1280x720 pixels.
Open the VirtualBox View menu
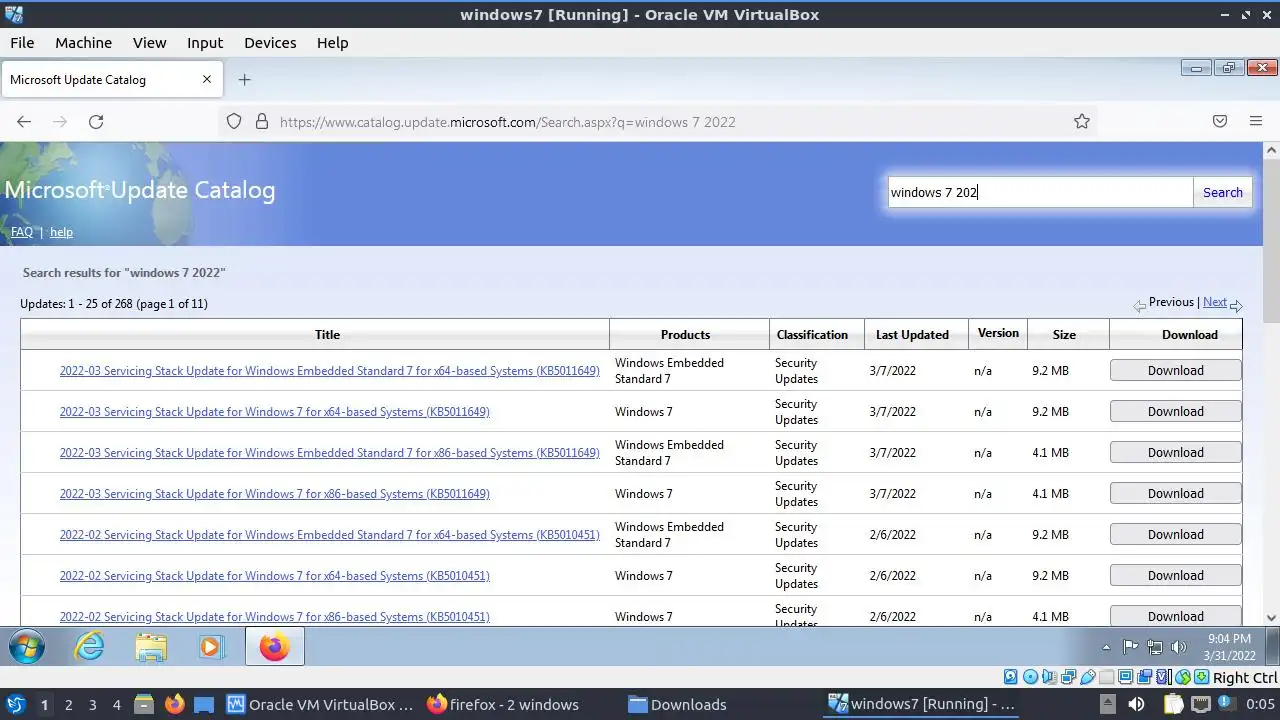tap(149, 43)
